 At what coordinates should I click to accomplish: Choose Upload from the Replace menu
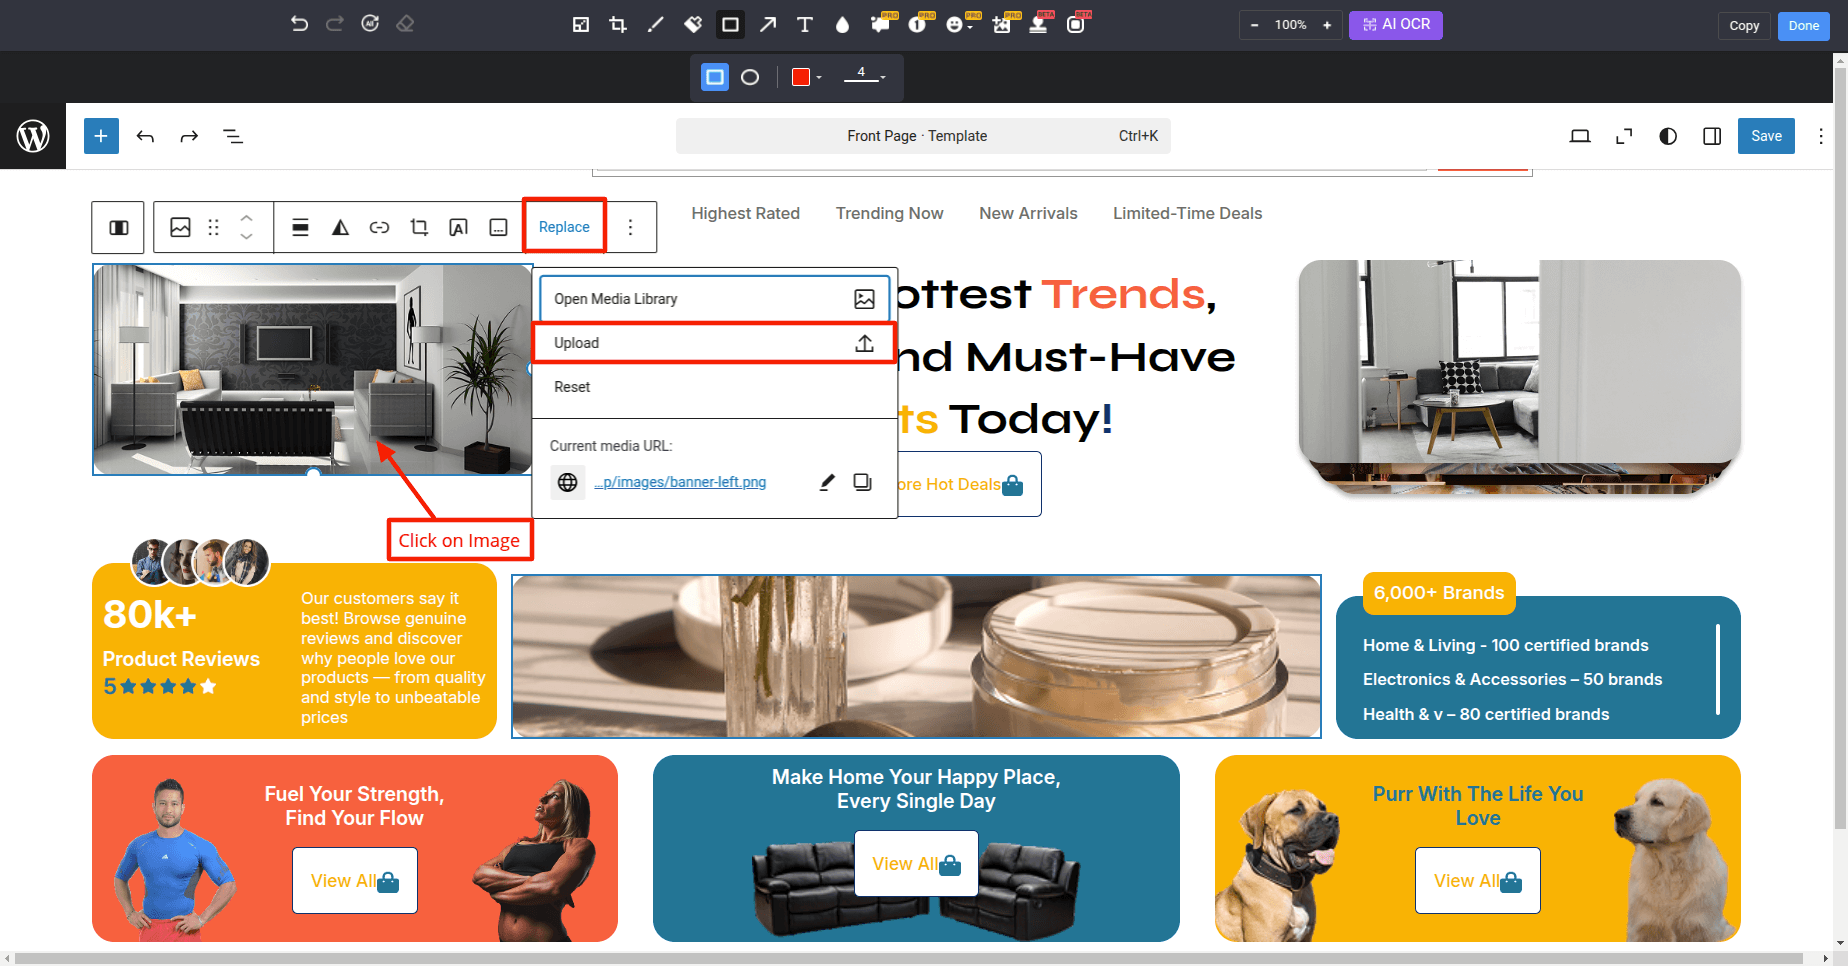pos(713,343)
